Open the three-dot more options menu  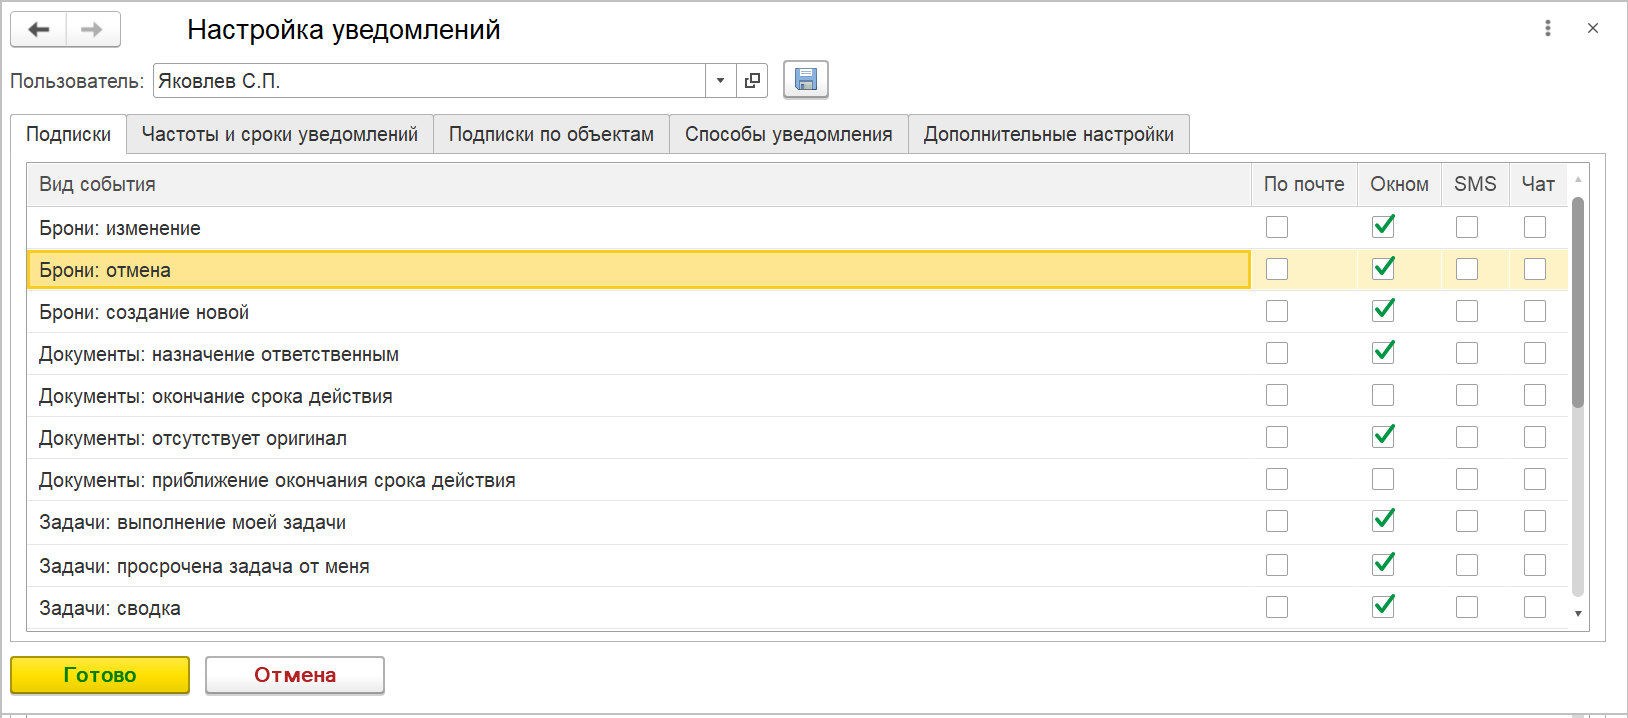pyautogui.click(x=1548, y=29)
